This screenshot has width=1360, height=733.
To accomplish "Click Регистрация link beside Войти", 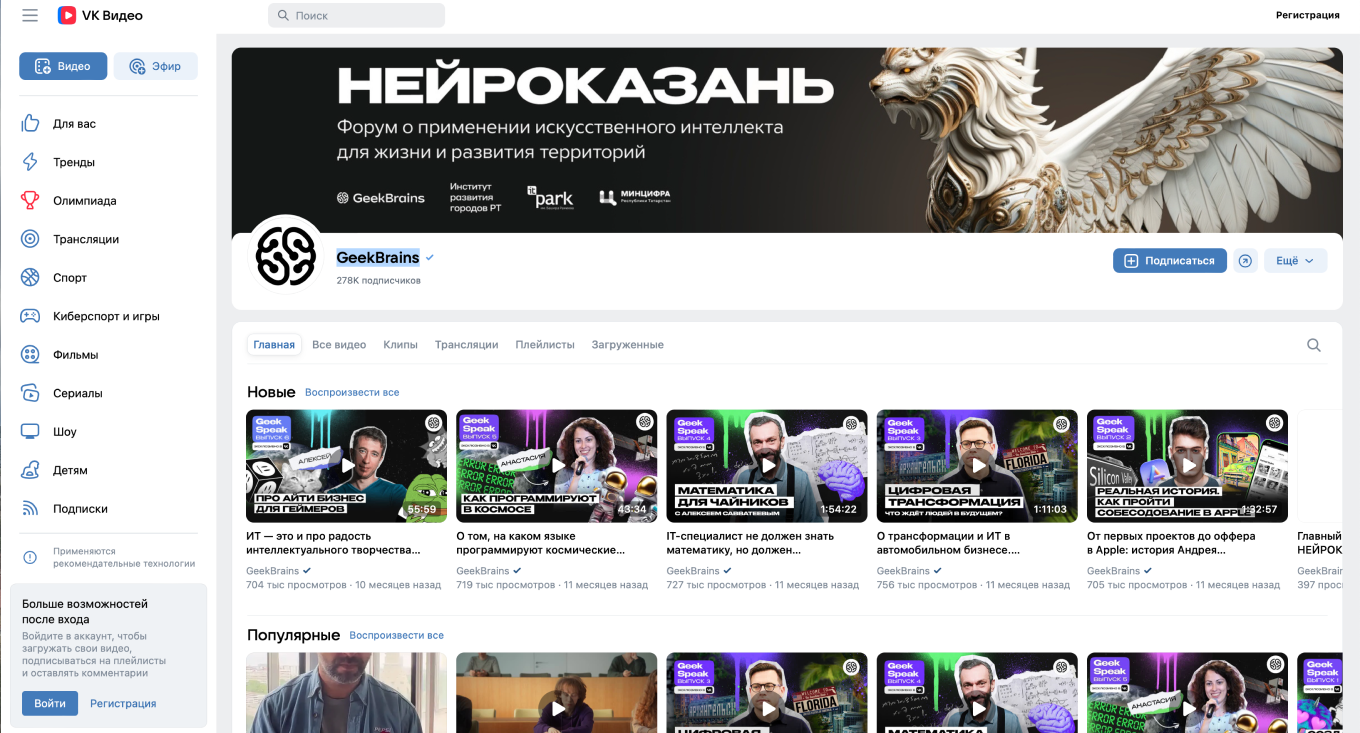I will coord(123,703).
